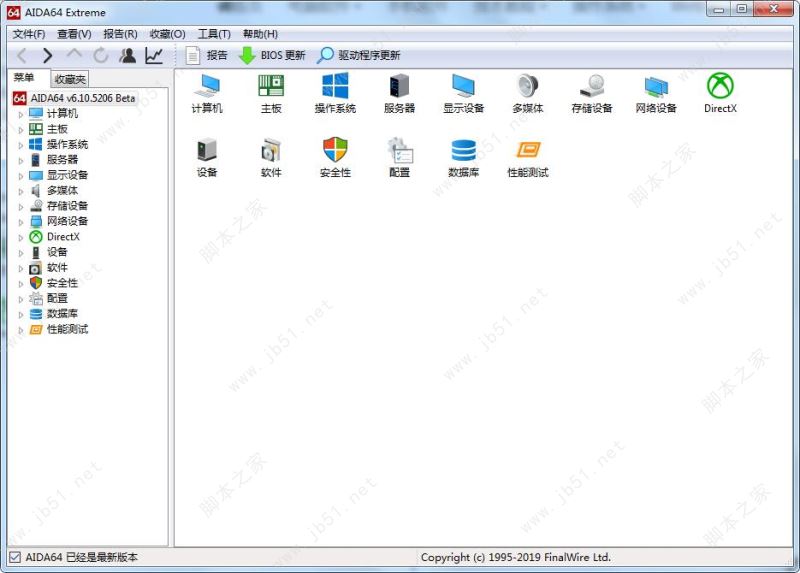Viewport: 800px width, 573px height.
Task: Click the user silhouette toolbar icon
Action: coord(128,55)
